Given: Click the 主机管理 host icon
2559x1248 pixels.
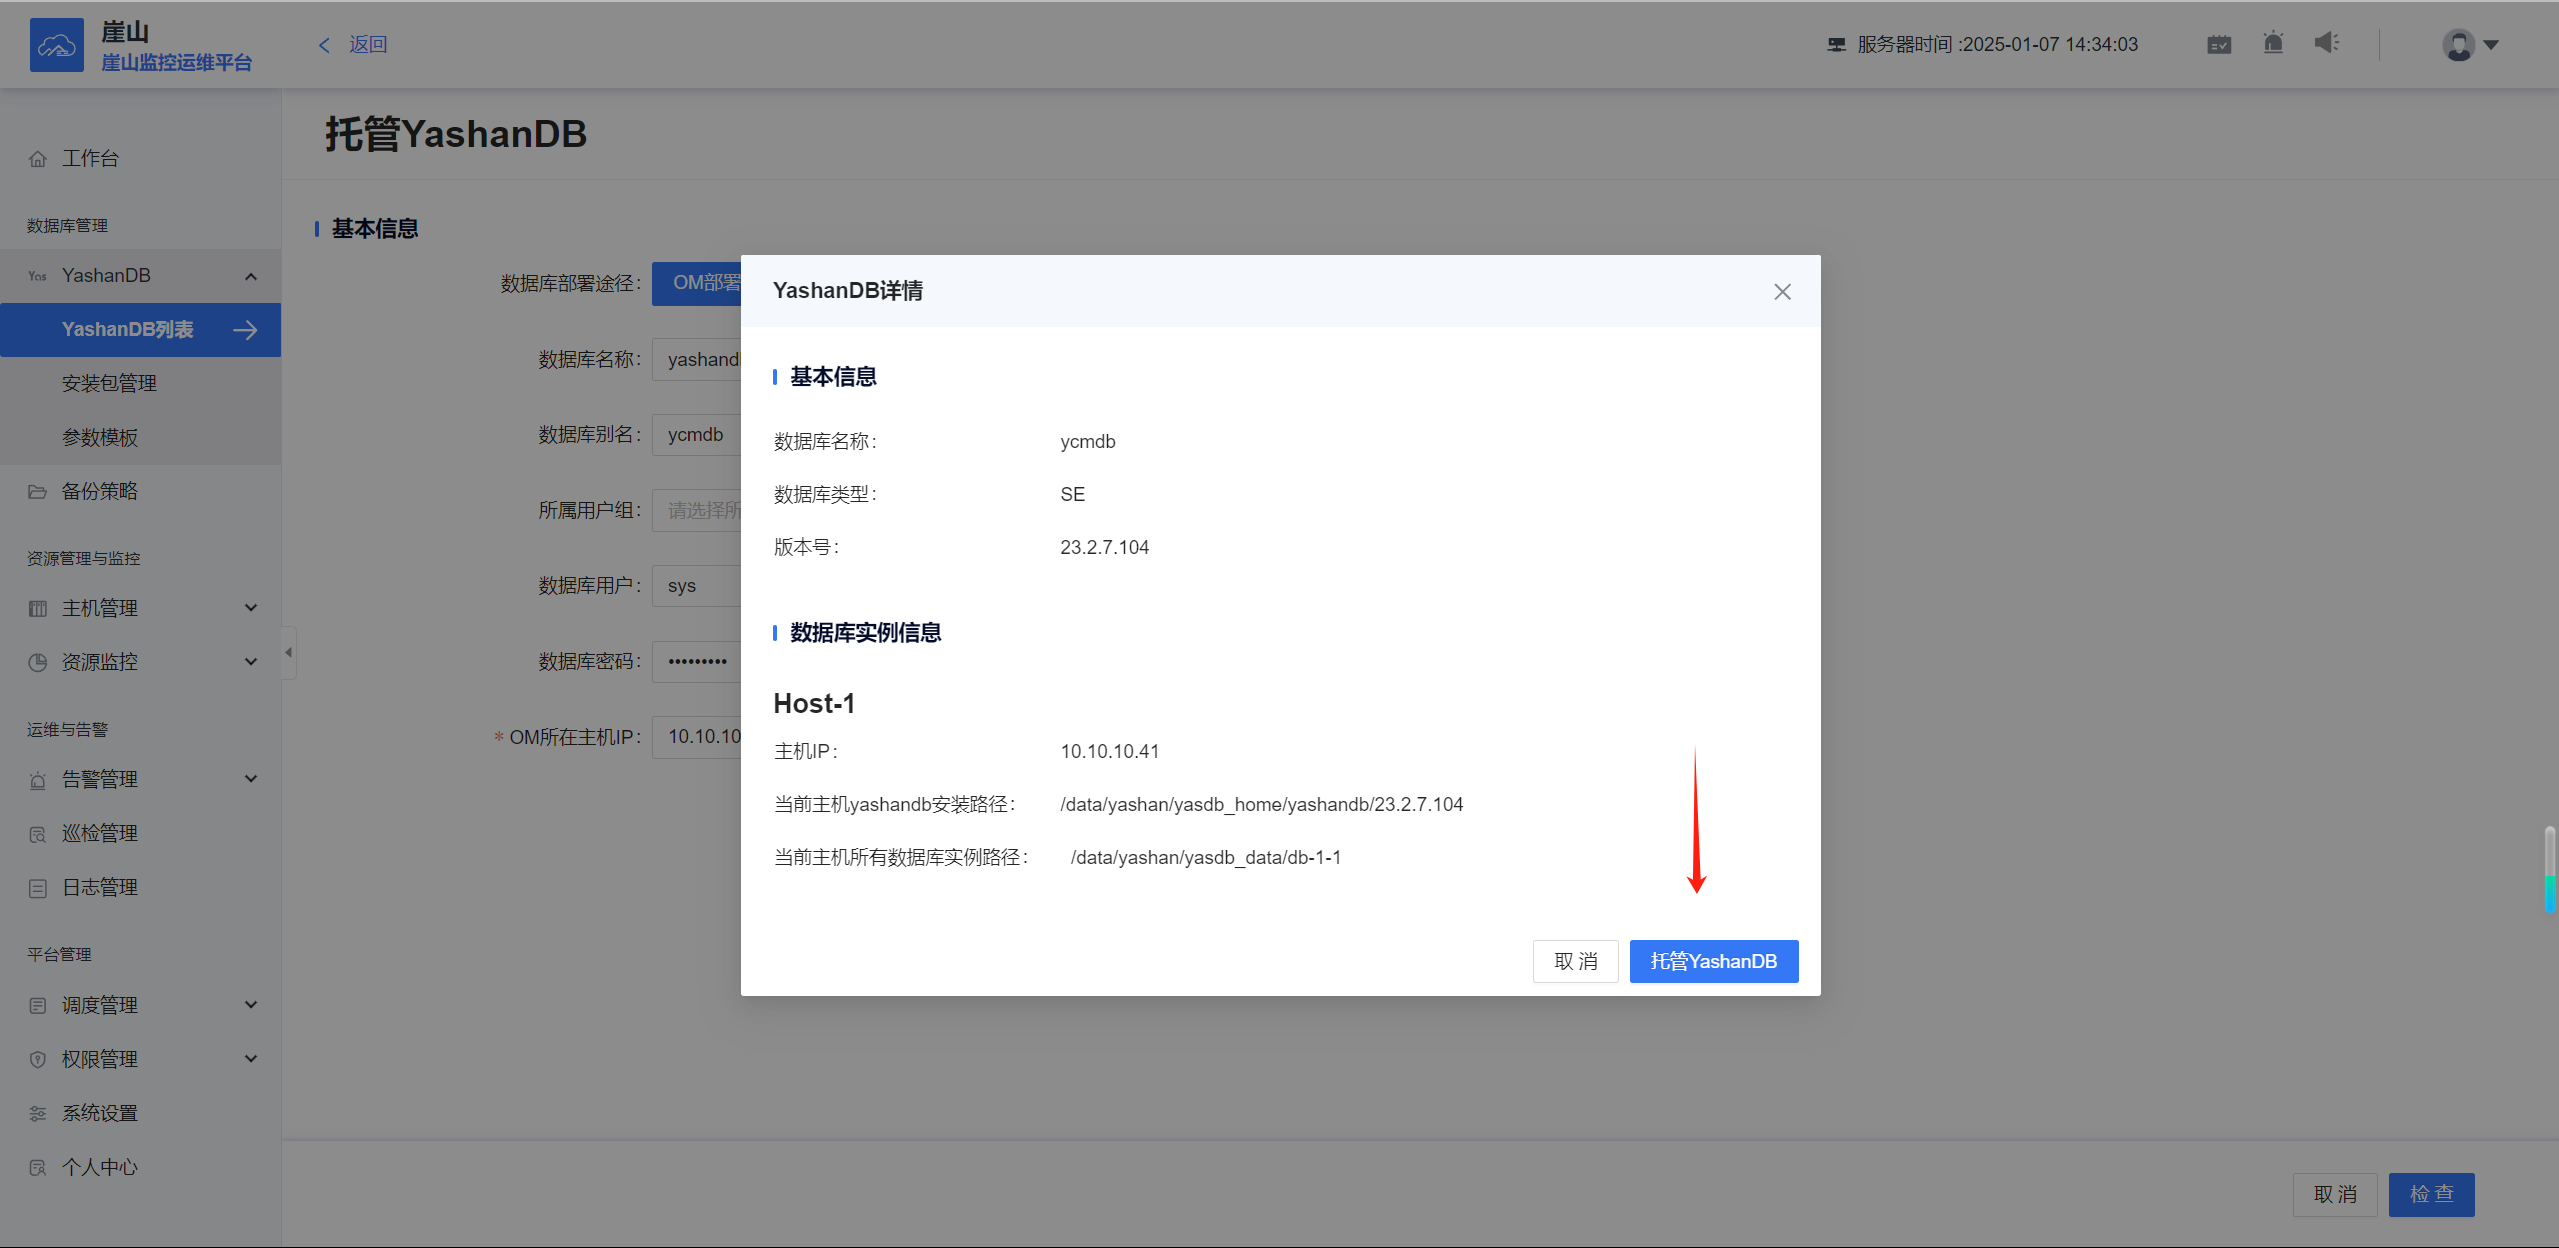Looking at the screenshot, I should pos(38,609).
